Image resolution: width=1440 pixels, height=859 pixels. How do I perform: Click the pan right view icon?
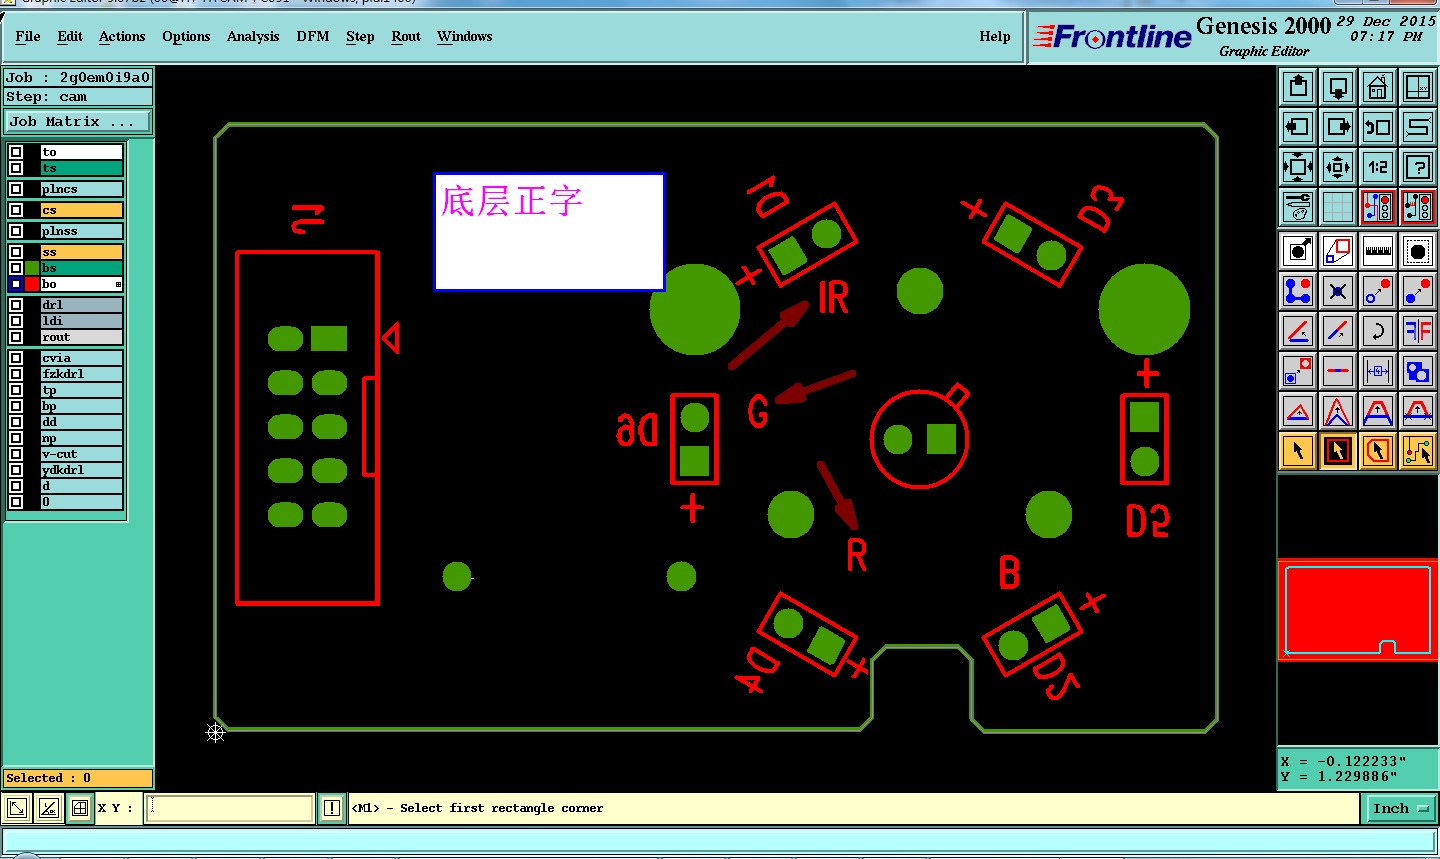tap(1338, 127)
